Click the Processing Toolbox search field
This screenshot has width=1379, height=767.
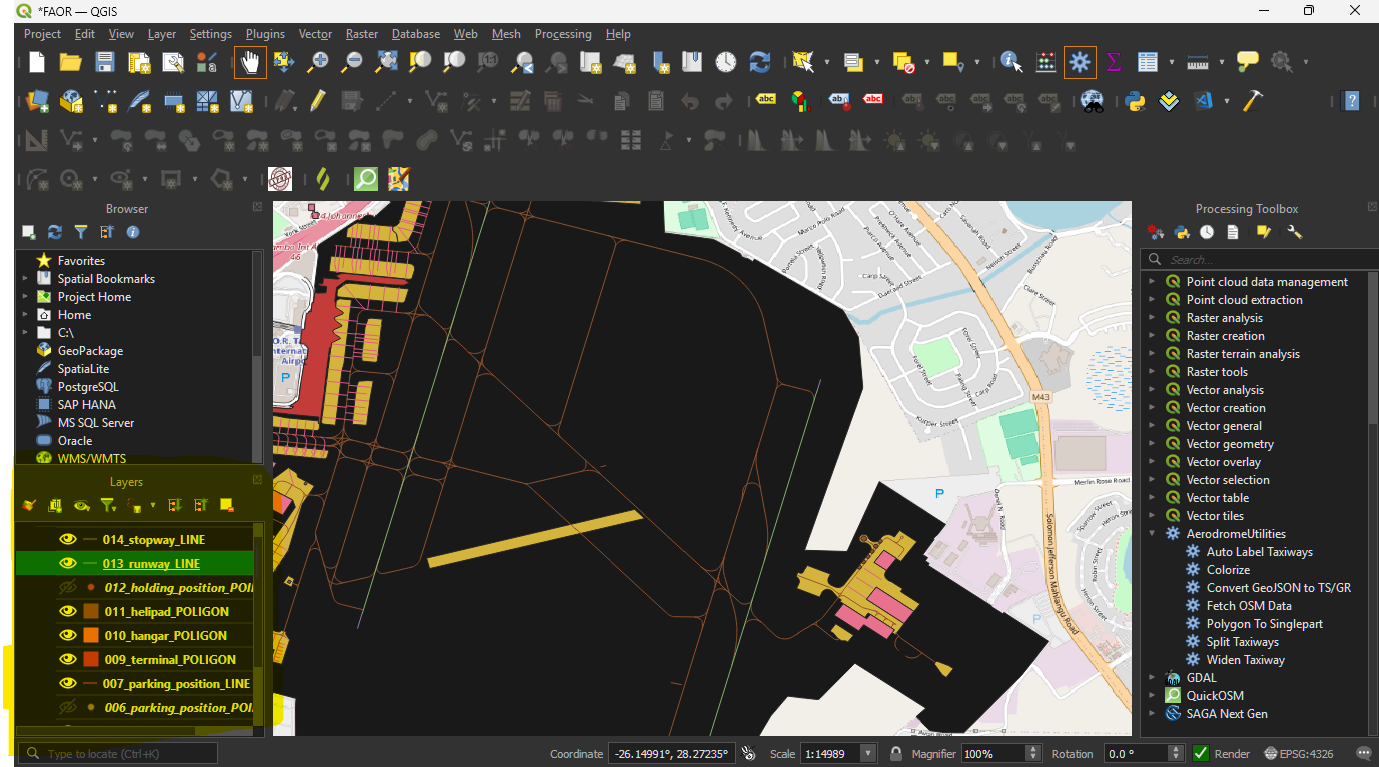[1260, 259]
